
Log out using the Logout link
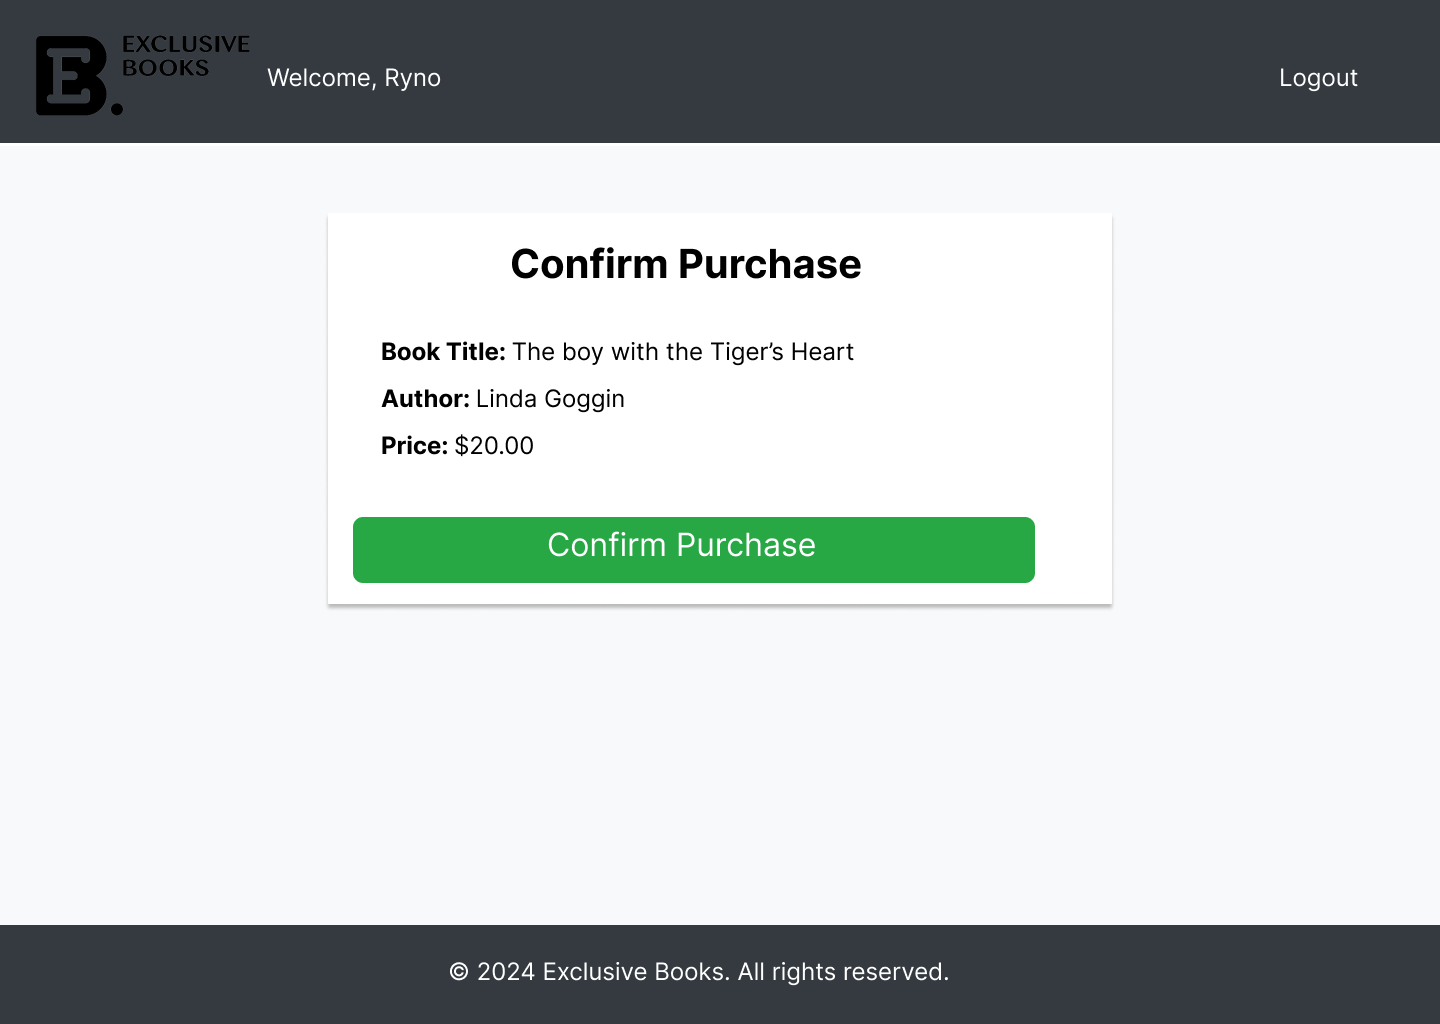[x=1317, y=78]
